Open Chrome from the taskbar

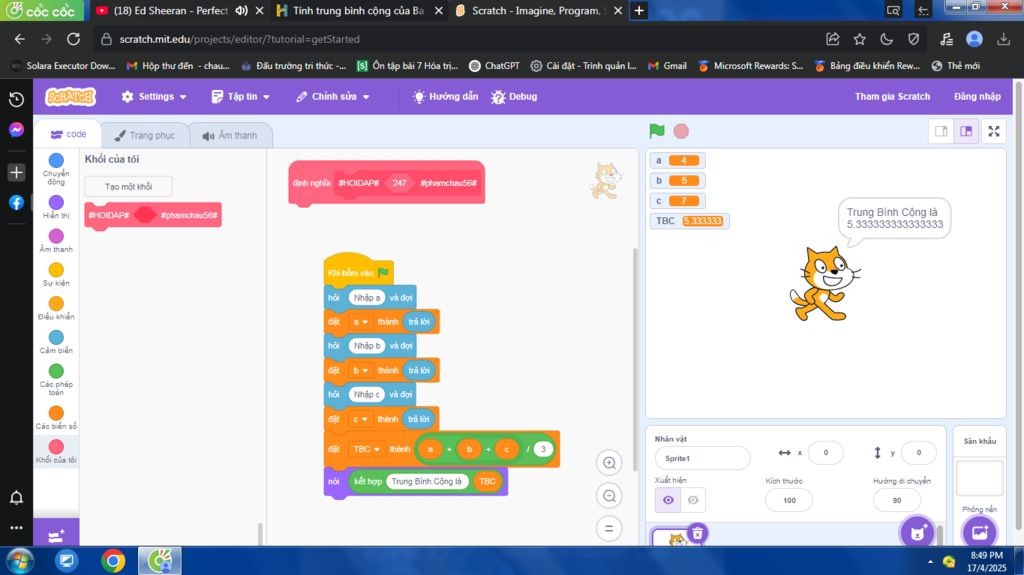coord(113,561)
